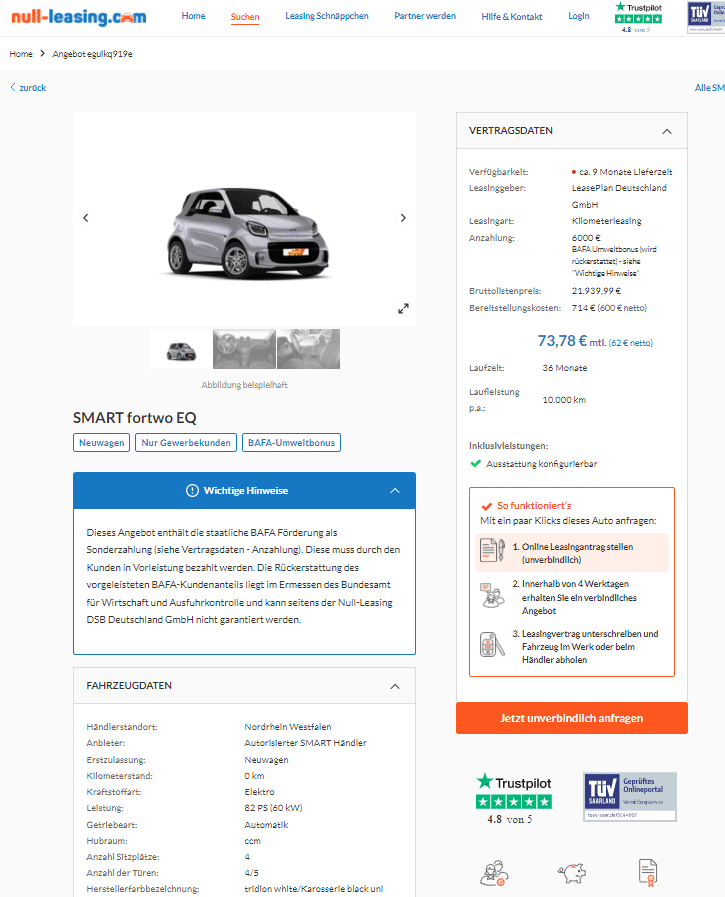Click the 36 Monate Laufzeit value
Image resolution: width=725 pixels, height=897 pixels.
(x=565, y=368)
